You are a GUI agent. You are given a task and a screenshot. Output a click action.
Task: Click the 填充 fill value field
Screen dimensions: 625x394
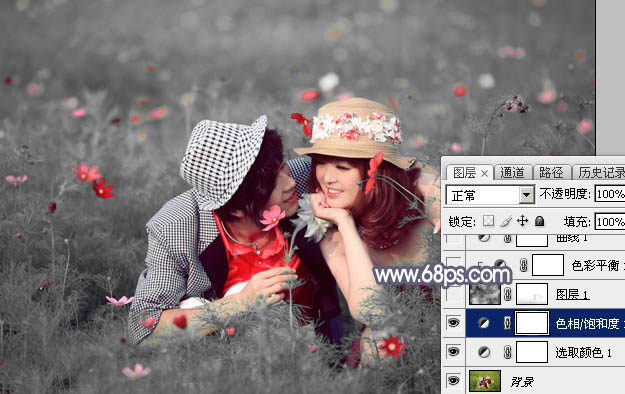click(x=610, y=222)
